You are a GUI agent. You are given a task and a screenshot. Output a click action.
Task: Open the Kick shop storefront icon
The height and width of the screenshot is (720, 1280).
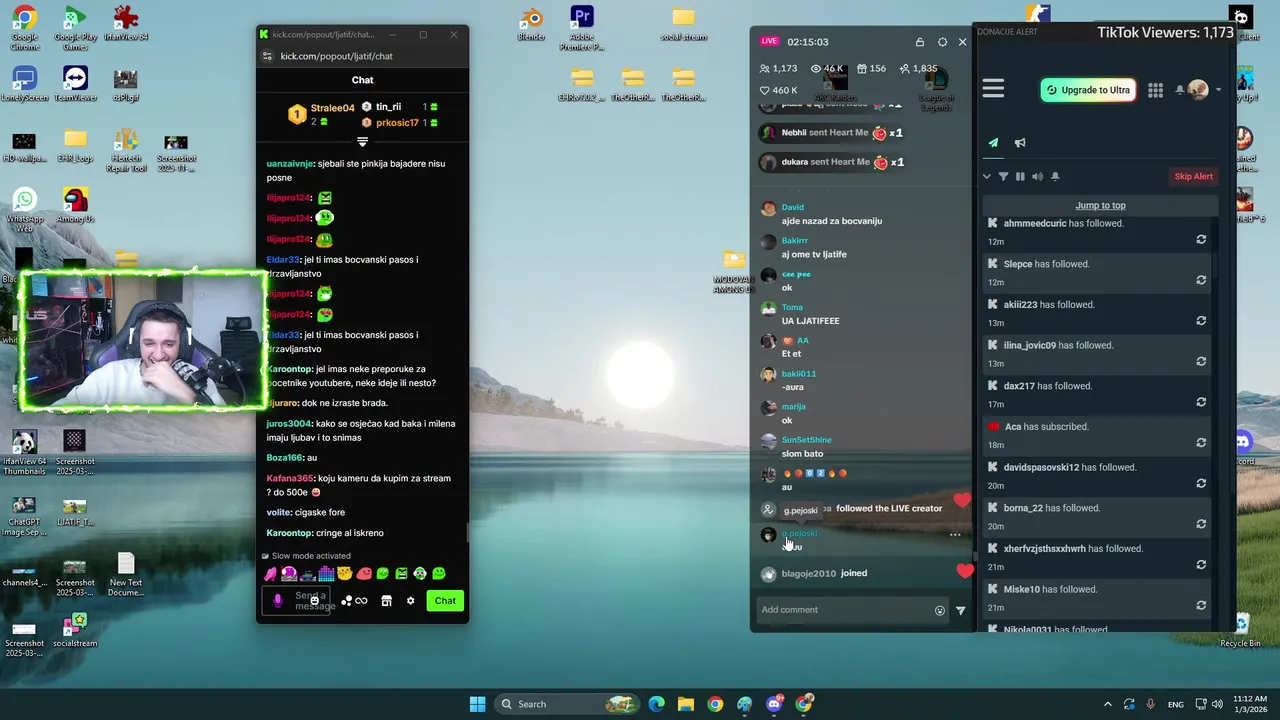tap(386, 601)
